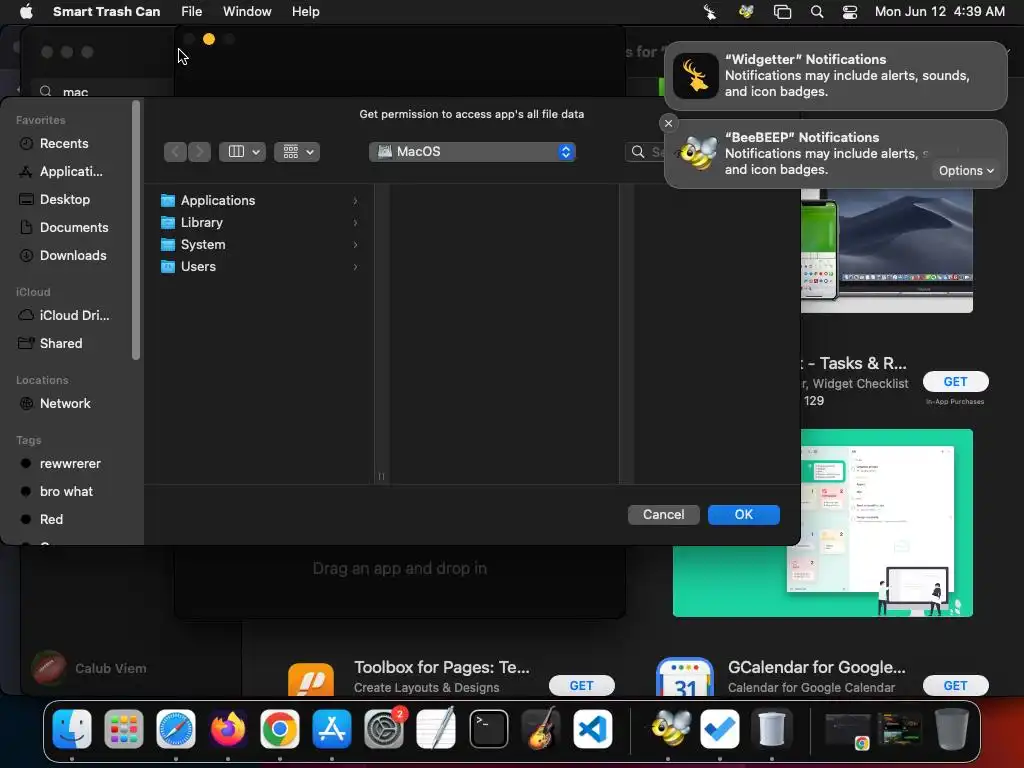Select Desktop in the sidebar

pyautogui.click(x=65, y=200)
